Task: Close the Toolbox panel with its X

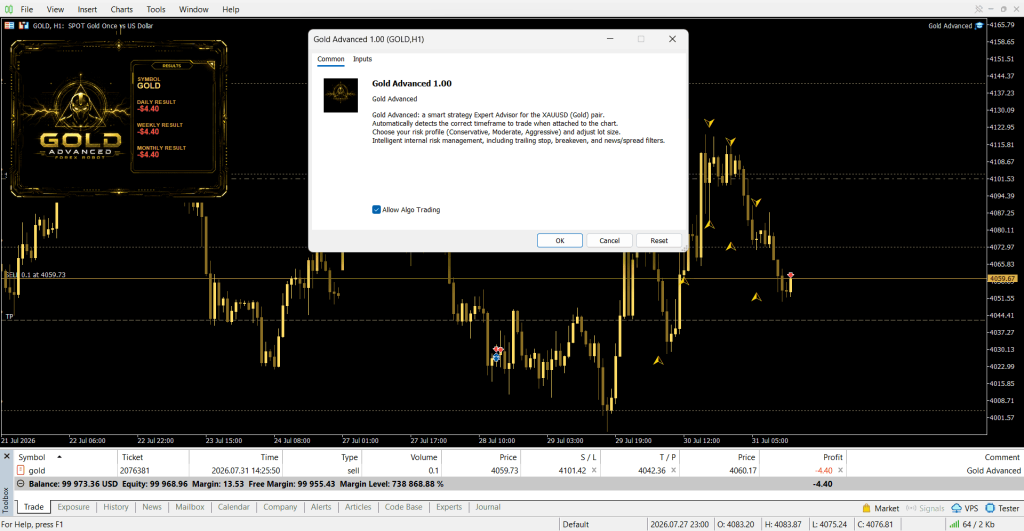Action: pos(7,457)
